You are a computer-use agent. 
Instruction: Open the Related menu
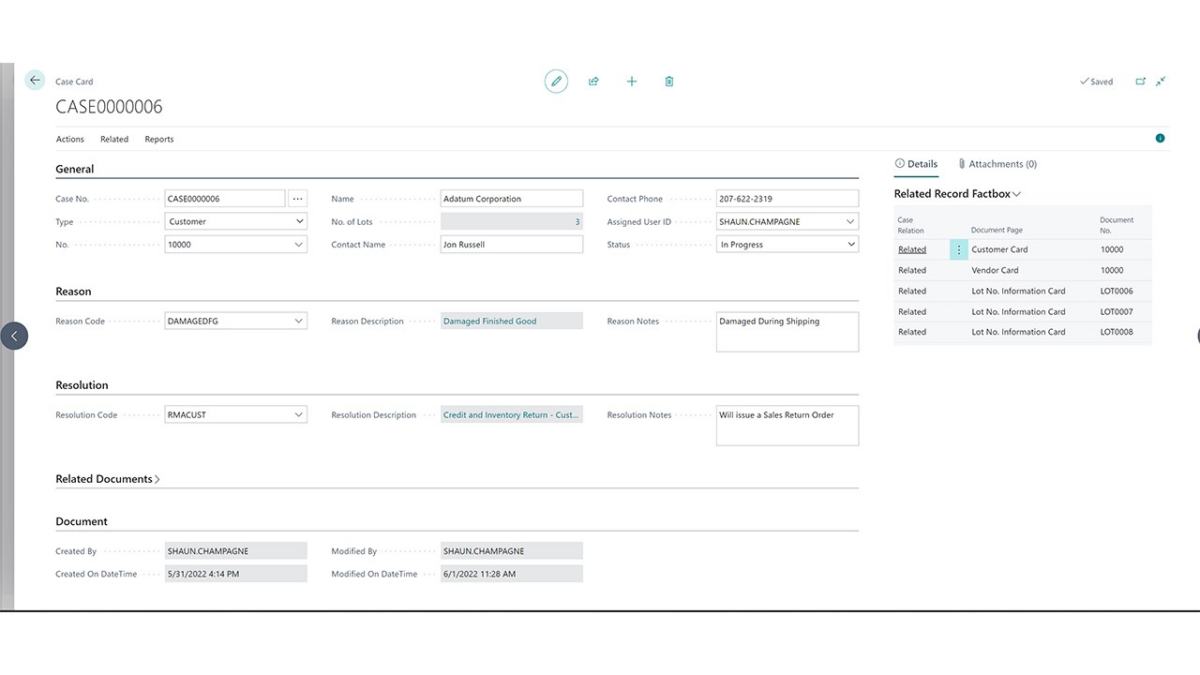click(114, 139)
